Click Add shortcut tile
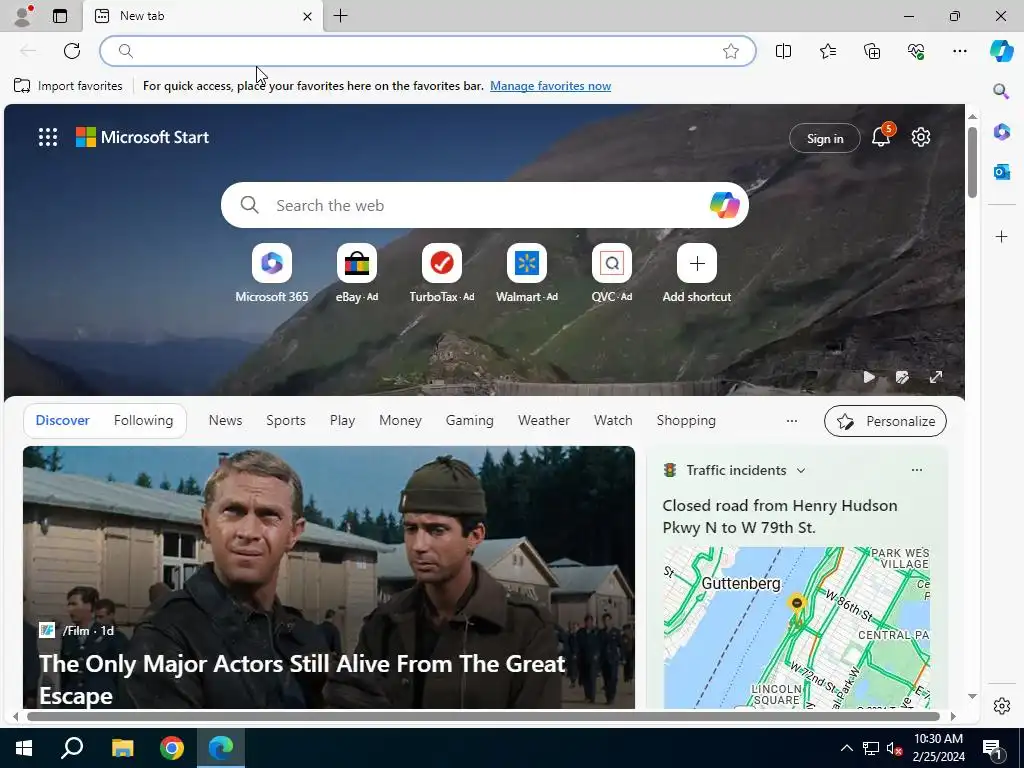1024x768 pixels. coord(697,274)
